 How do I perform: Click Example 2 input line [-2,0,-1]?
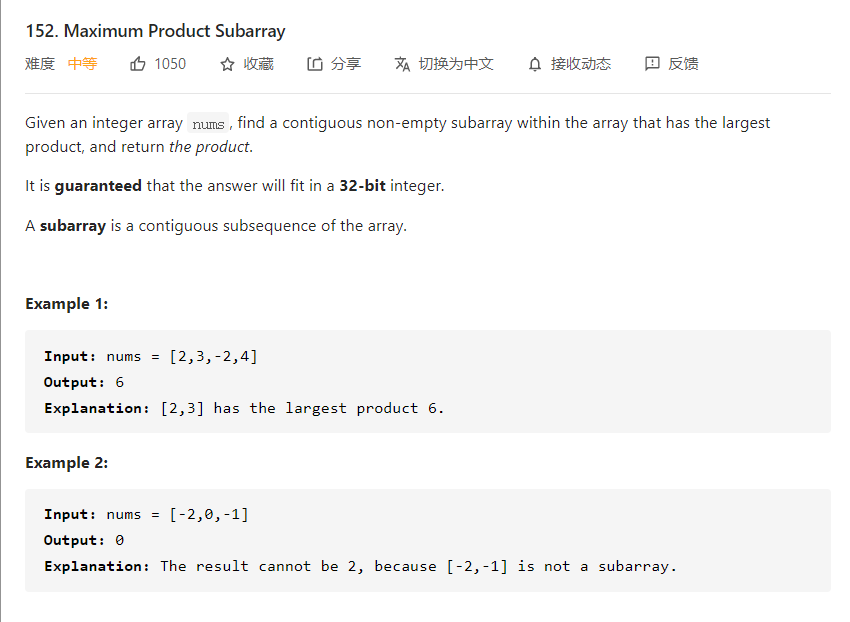tap(209, 515)
